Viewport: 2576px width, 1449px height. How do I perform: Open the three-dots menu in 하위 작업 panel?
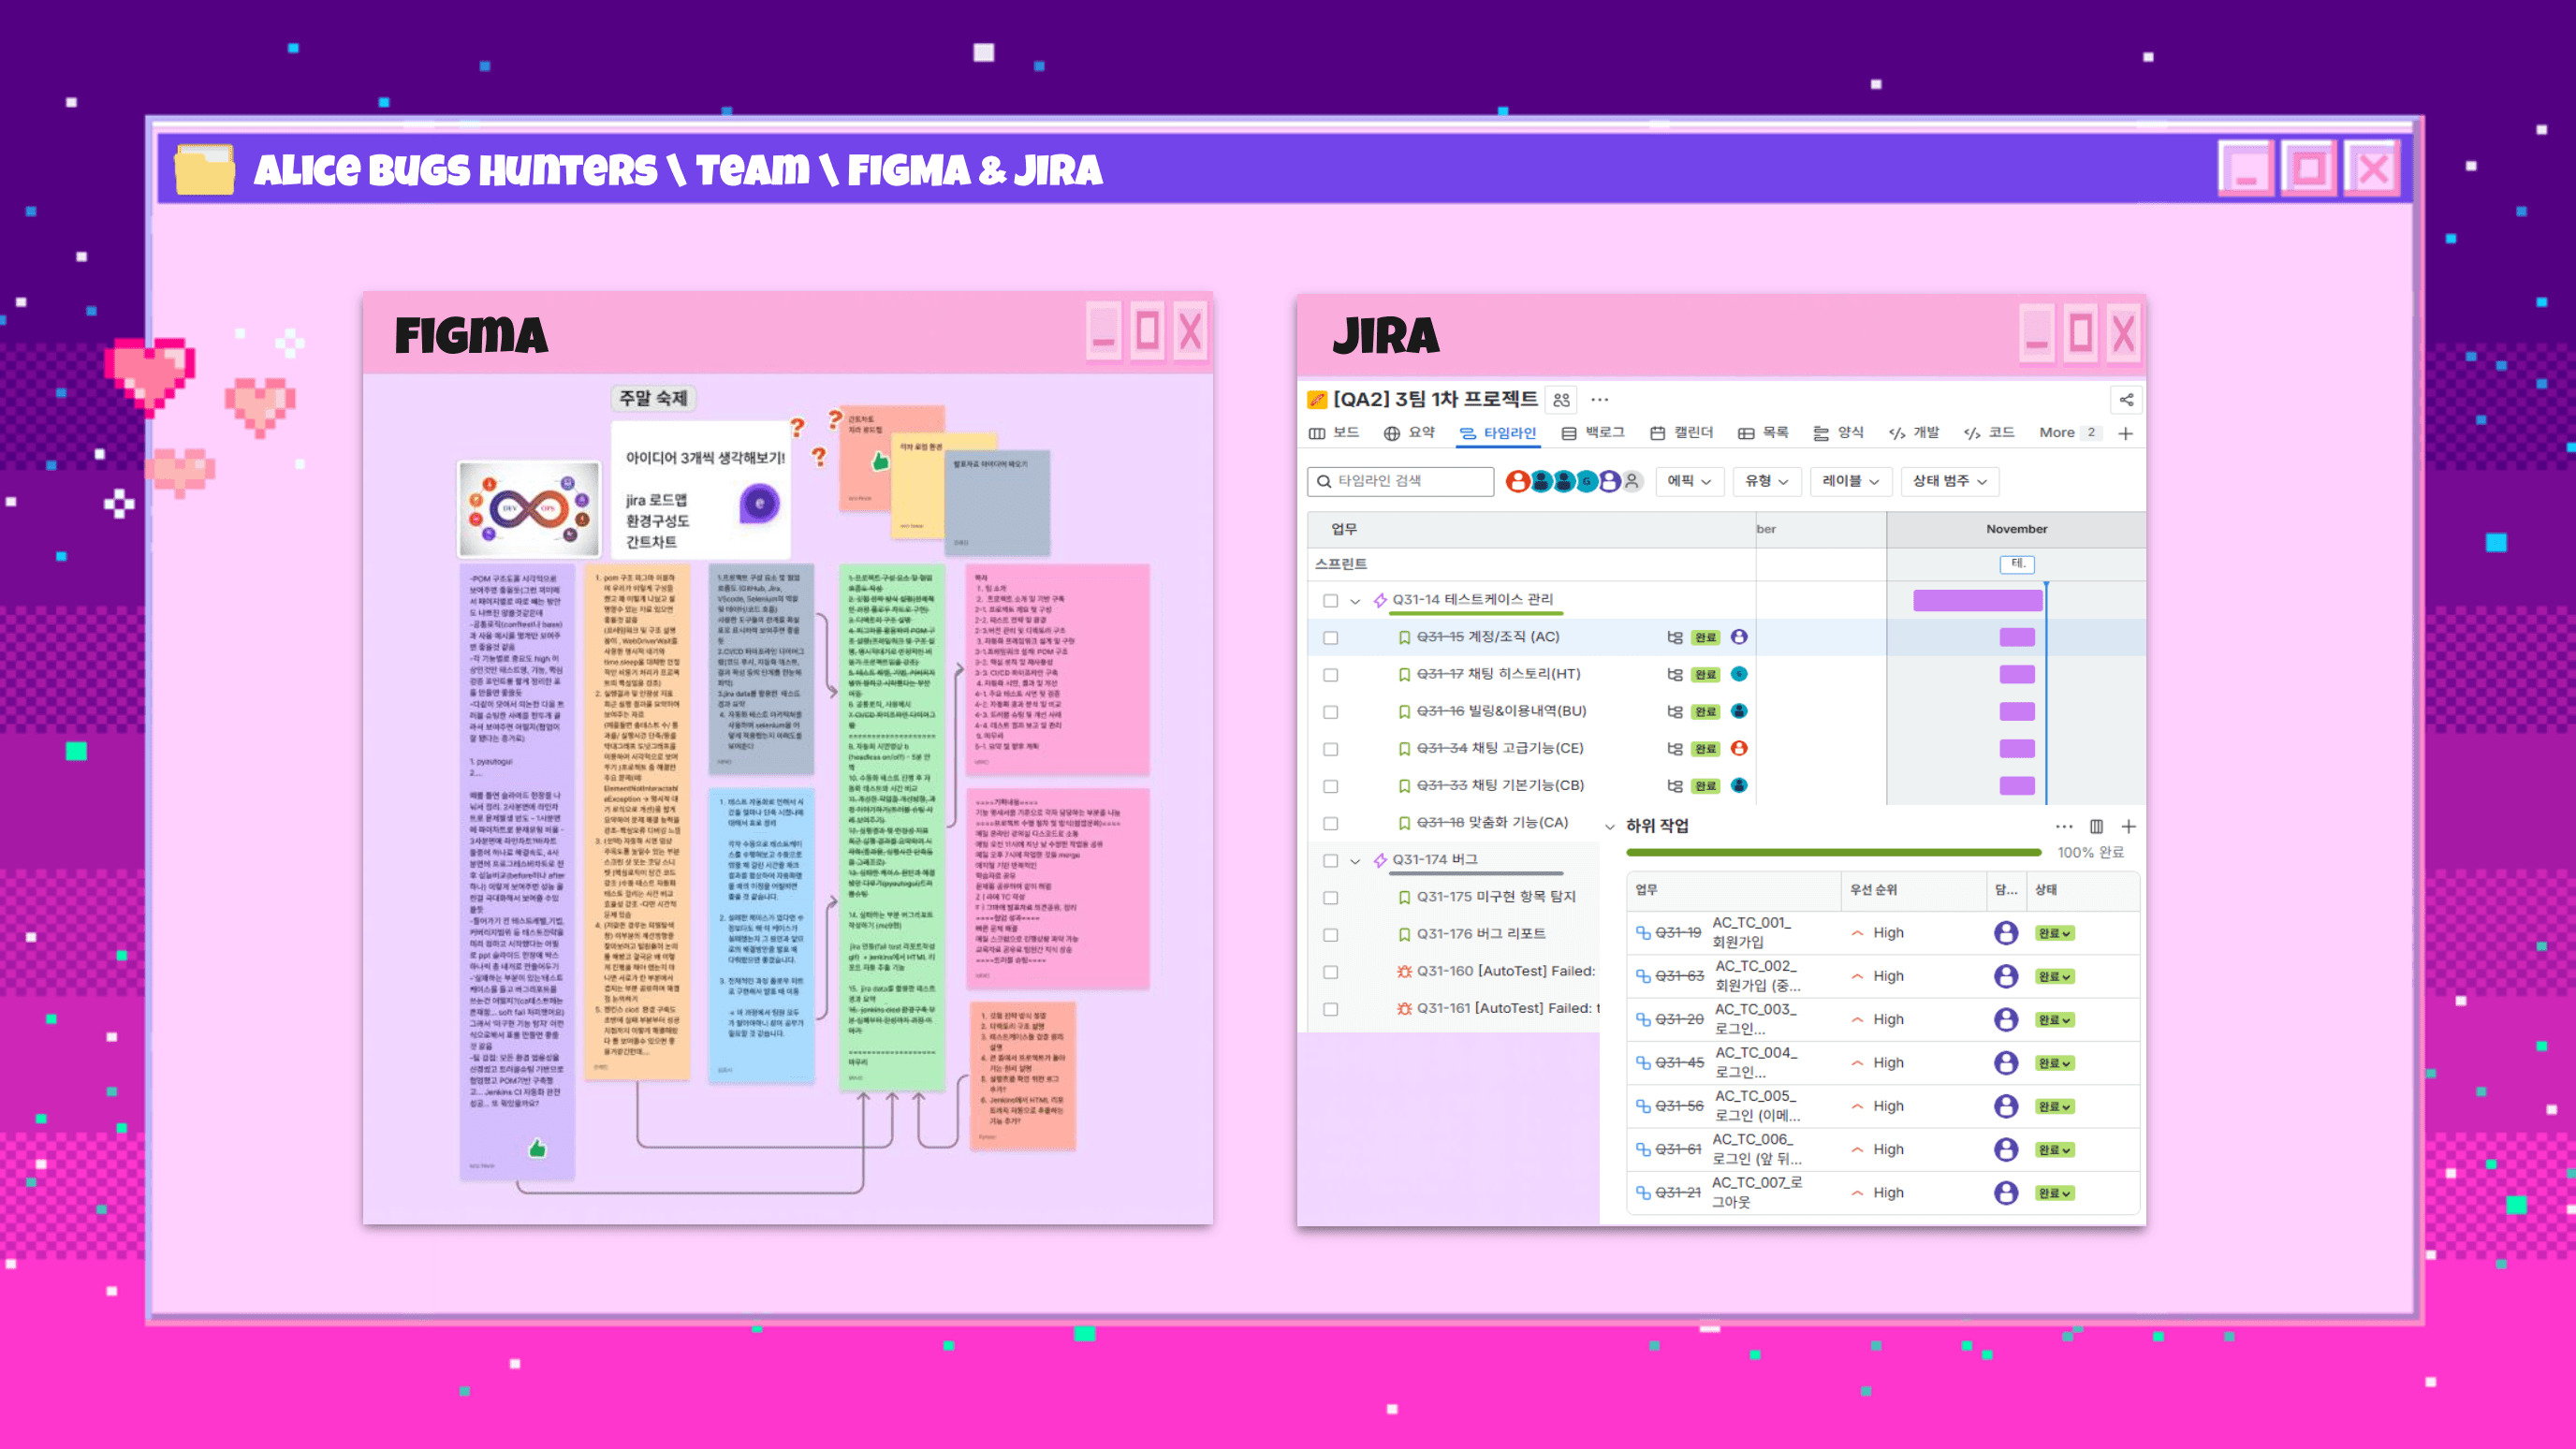[x=2064, y=826]
